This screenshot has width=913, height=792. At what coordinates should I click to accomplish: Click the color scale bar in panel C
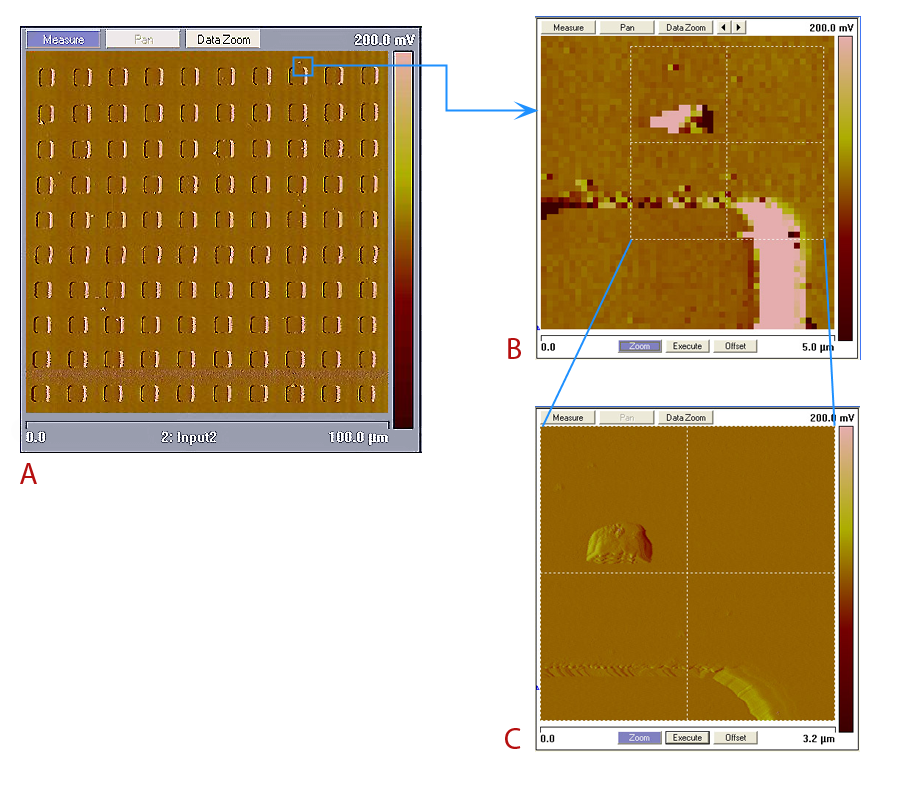[845, 578]
